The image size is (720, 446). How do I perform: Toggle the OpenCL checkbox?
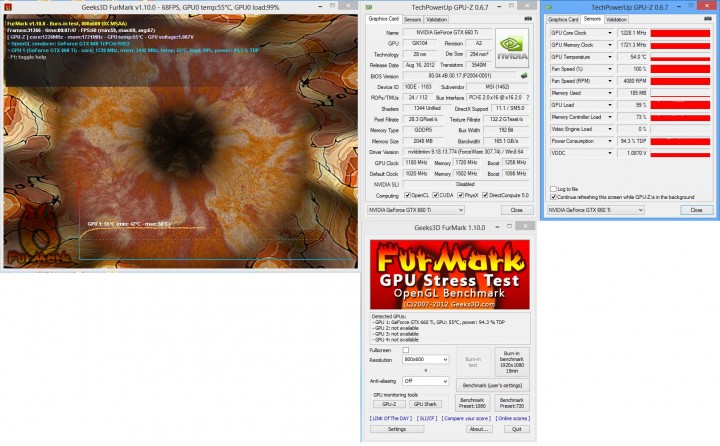407,195
